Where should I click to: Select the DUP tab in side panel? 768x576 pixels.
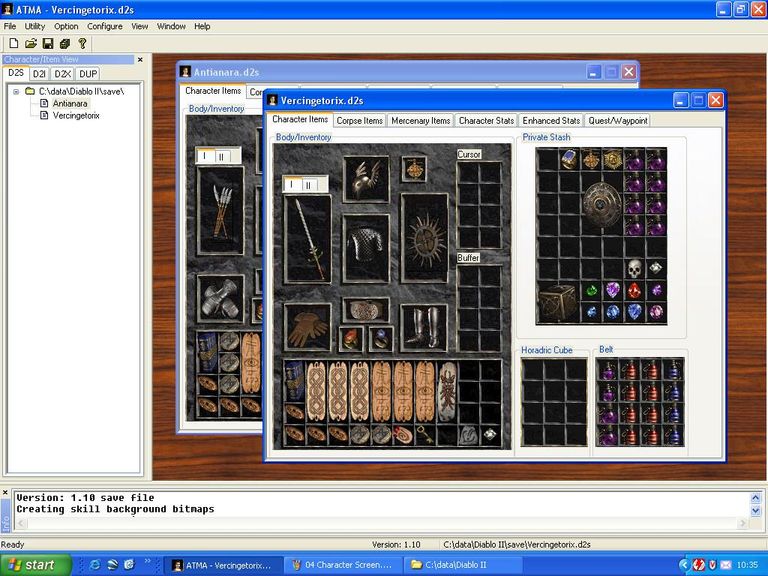(x=88, y=74)
